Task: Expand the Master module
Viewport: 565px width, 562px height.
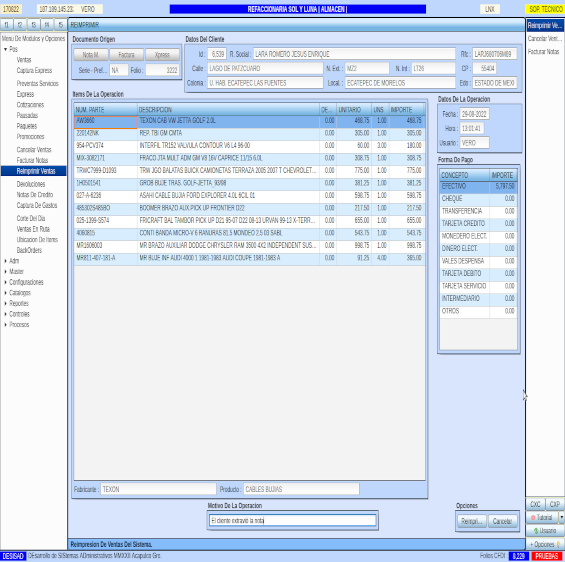Action: point(5,271)
